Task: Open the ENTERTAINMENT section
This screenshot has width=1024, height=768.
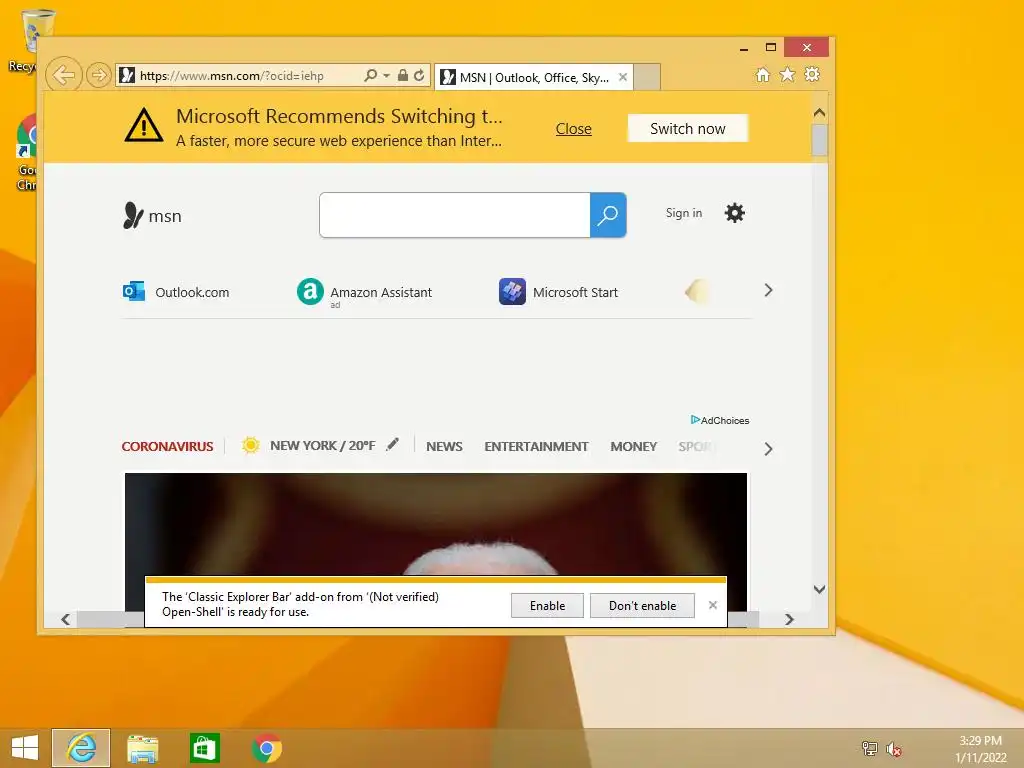Action: click(x=536, y=447)
